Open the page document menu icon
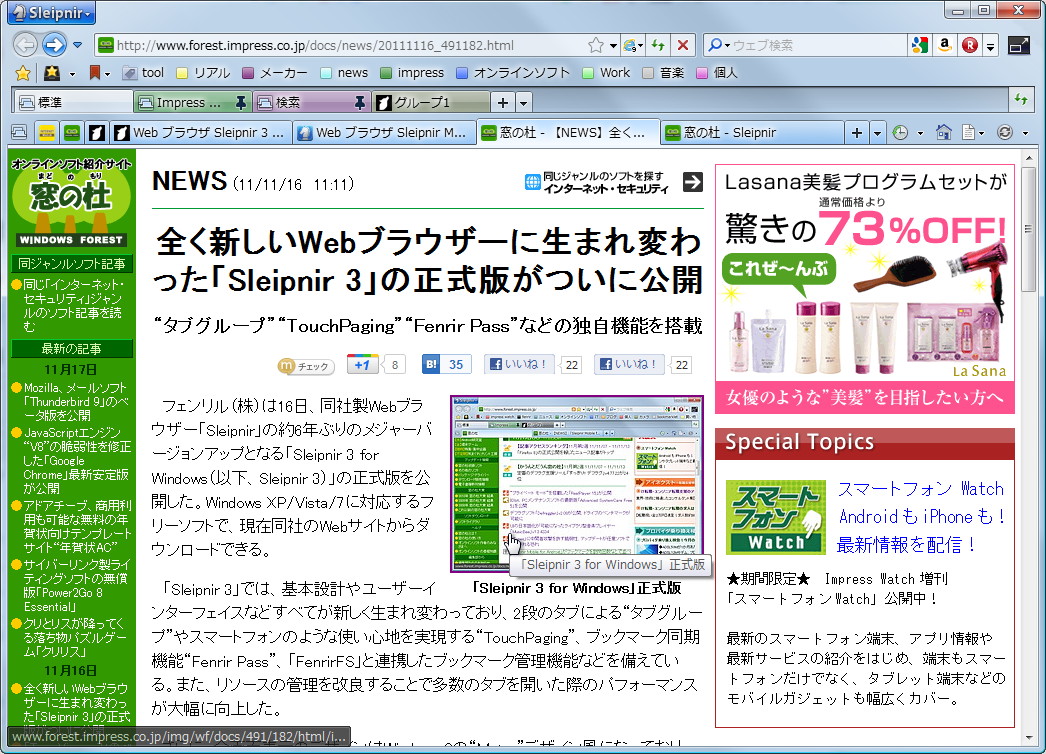The width and height of the screenshot is (1046, 754). tap(969, 132)
